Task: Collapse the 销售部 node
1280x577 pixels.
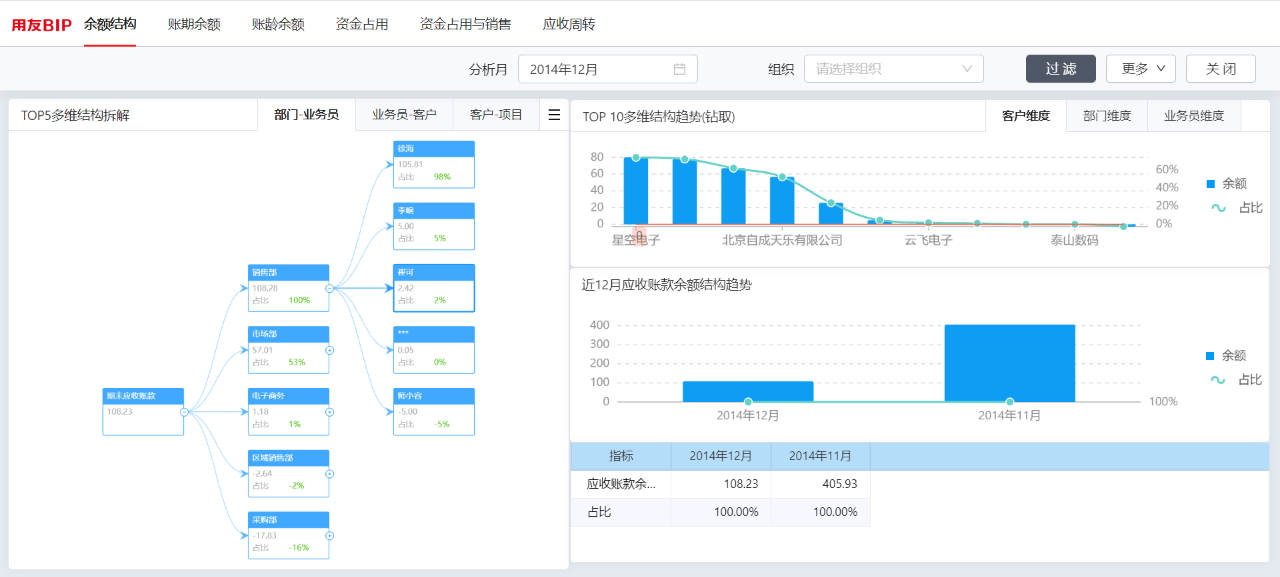Action: click(330, 288)
